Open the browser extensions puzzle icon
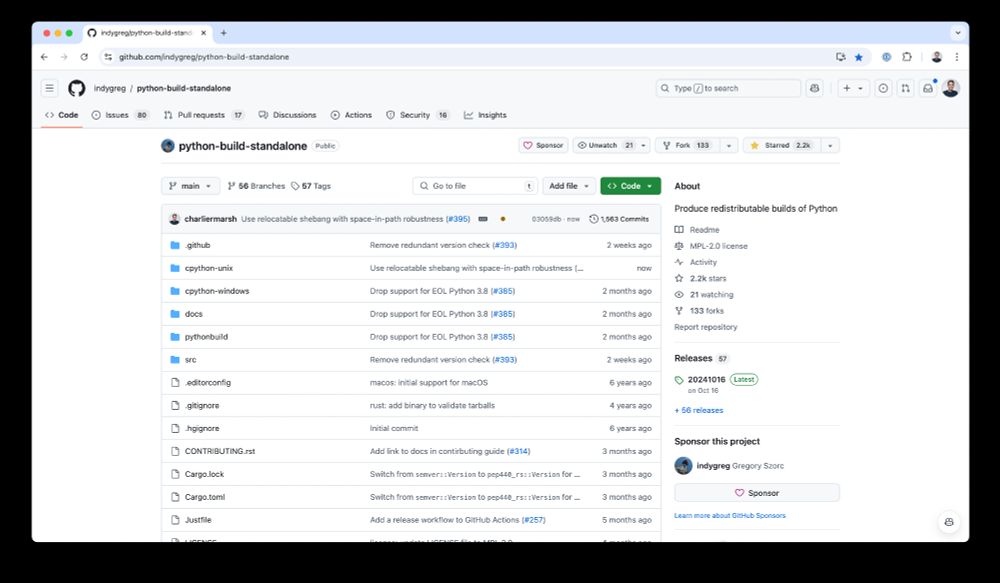 [x=907, y=57]
